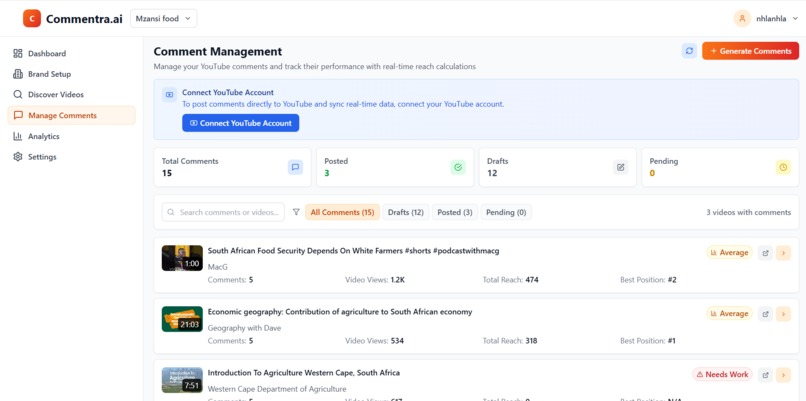
Task: Open the Economic geography video title
Action: [x=340, y=312]
